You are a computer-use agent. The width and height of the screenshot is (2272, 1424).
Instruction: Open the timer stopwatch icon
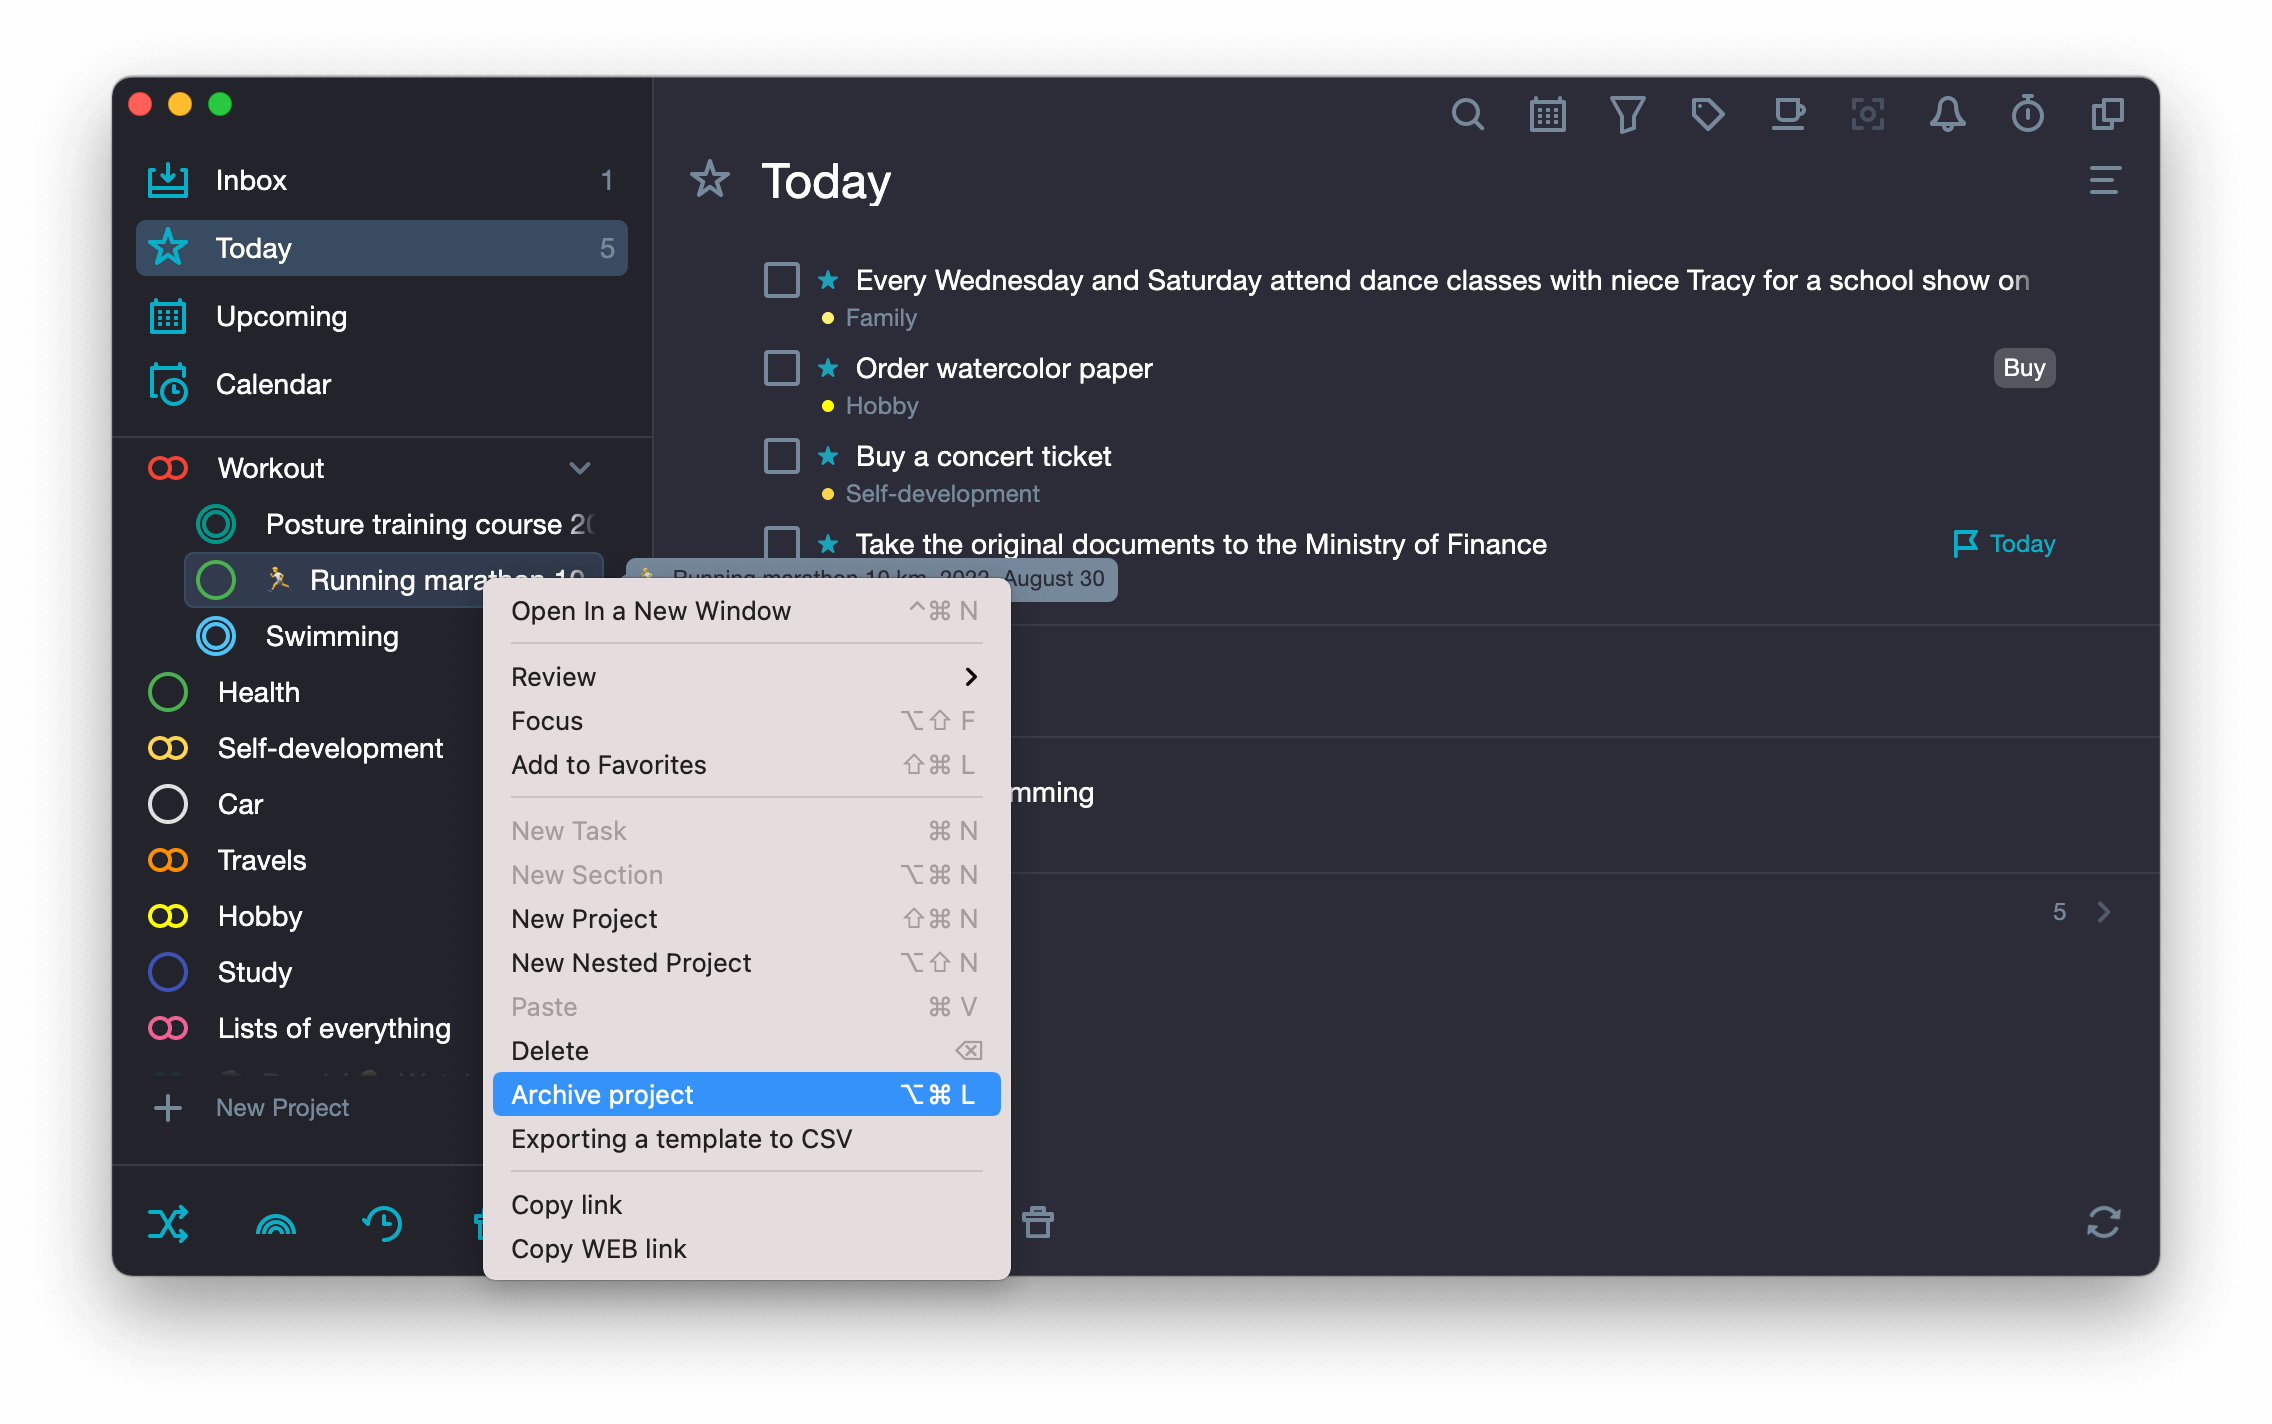(x=2027, y=115)
